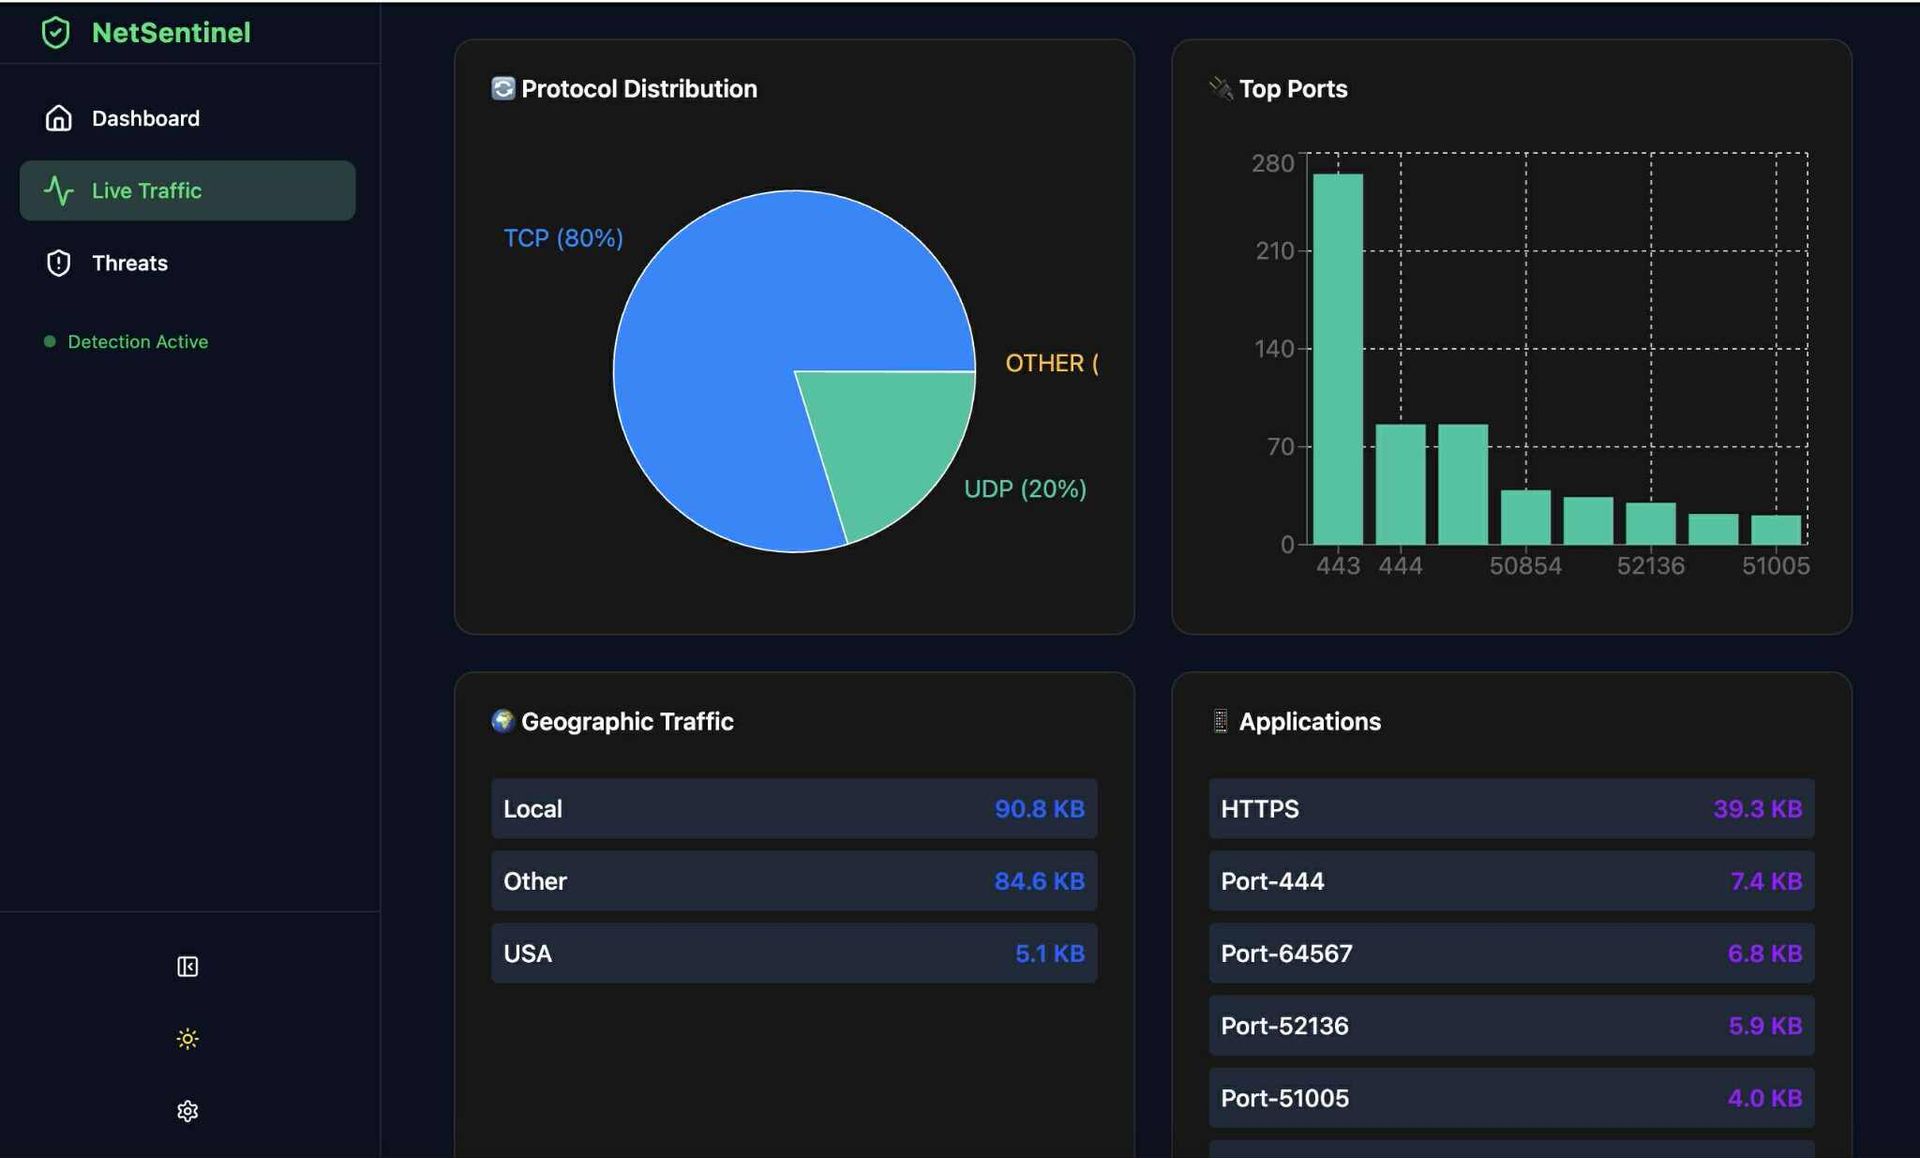
Task: Collapse the sidebar using the panel icon
Action: (x=187, y=966)
